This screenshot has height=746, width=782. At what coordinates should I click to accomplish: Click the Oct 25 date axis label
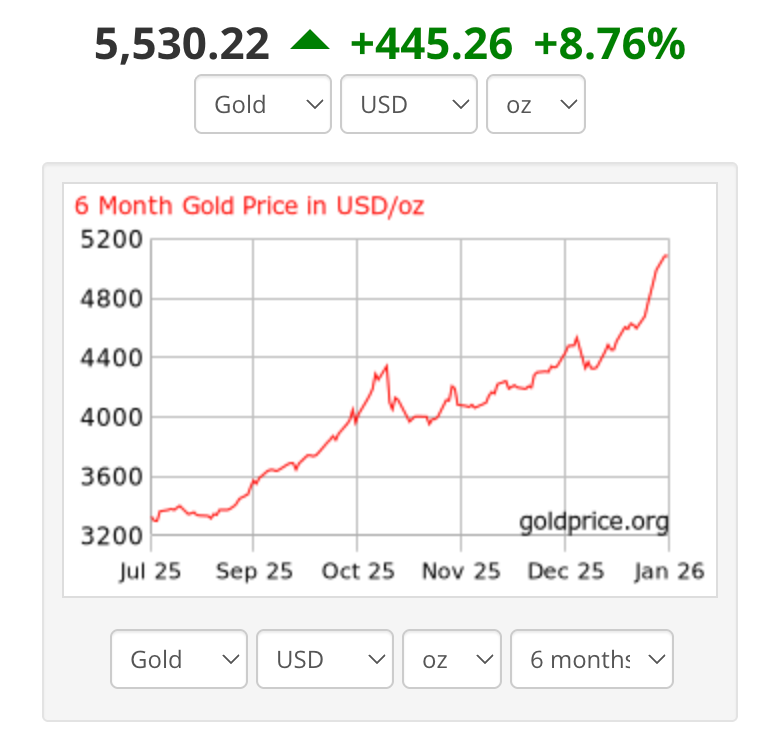point(357,572)
